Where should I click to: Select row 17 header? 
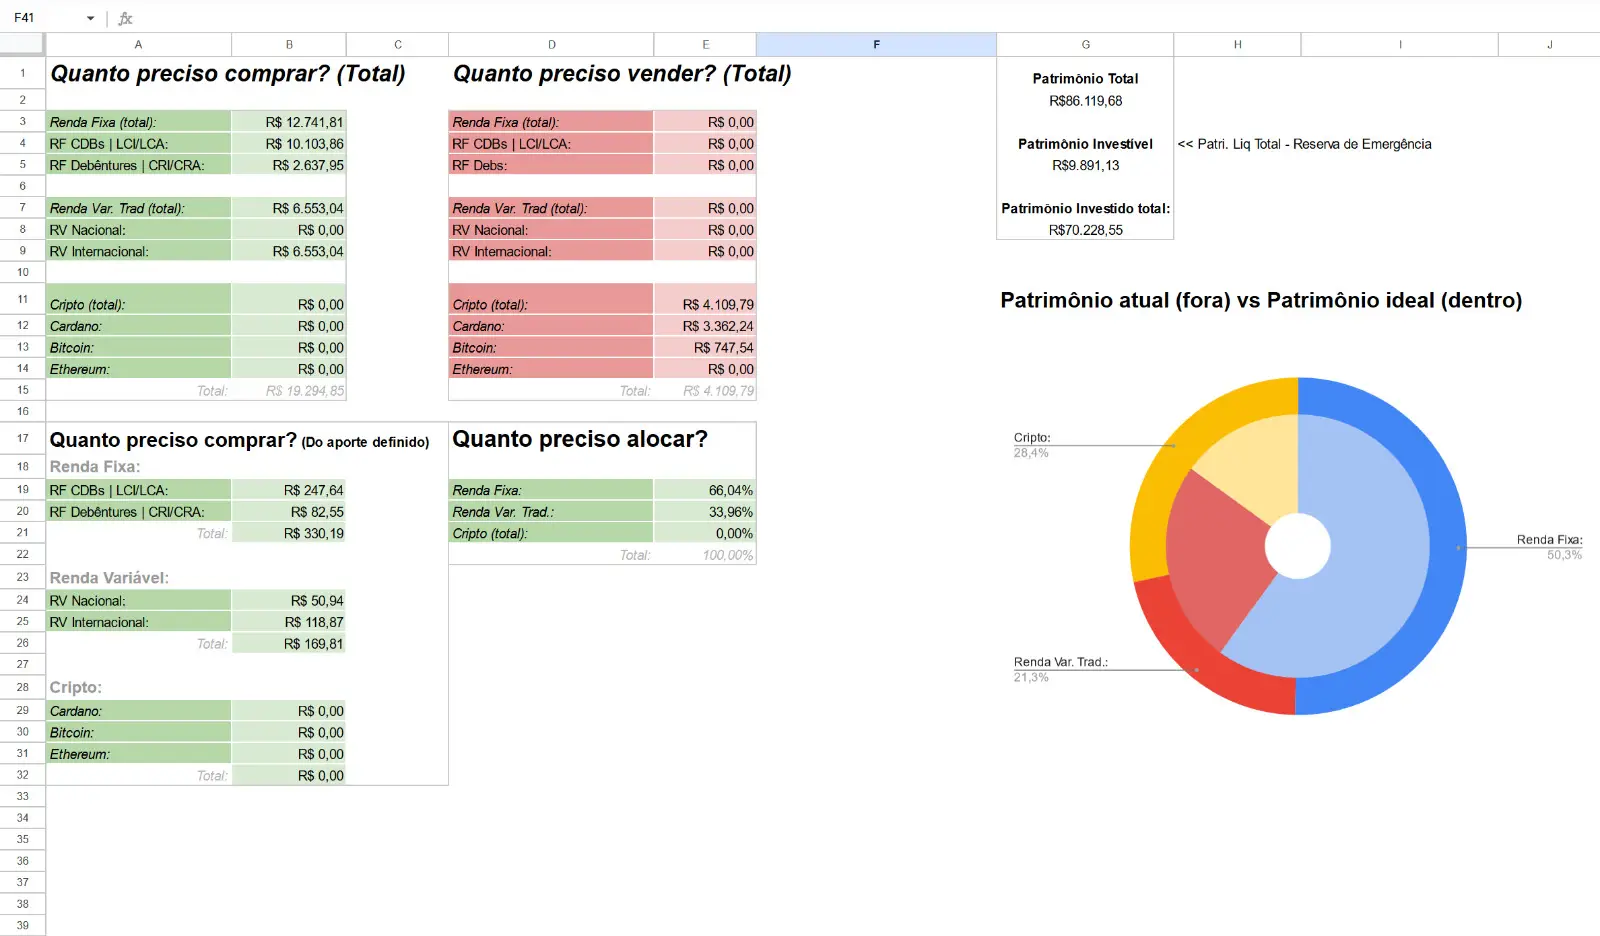pyautogui.click(x=22, y=438)
